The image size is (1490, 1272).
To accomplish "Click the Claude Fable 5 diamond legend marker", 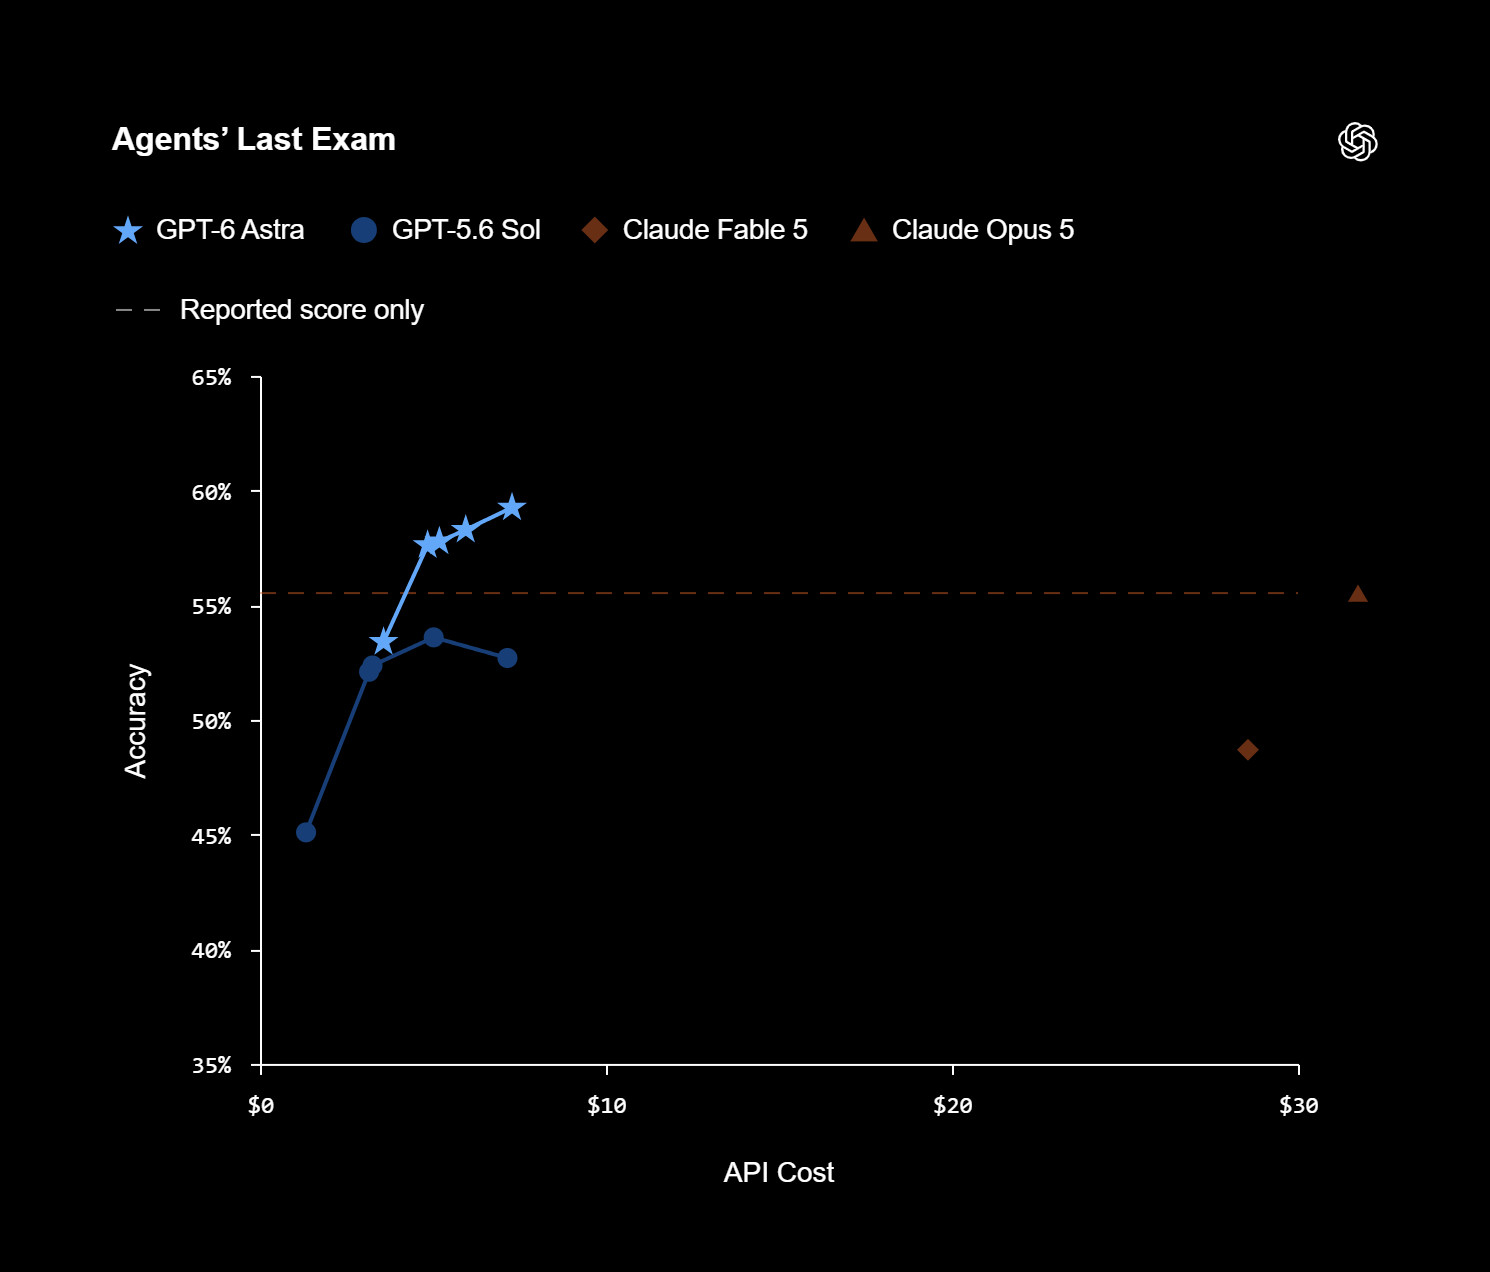I will [x=595, y=230].
